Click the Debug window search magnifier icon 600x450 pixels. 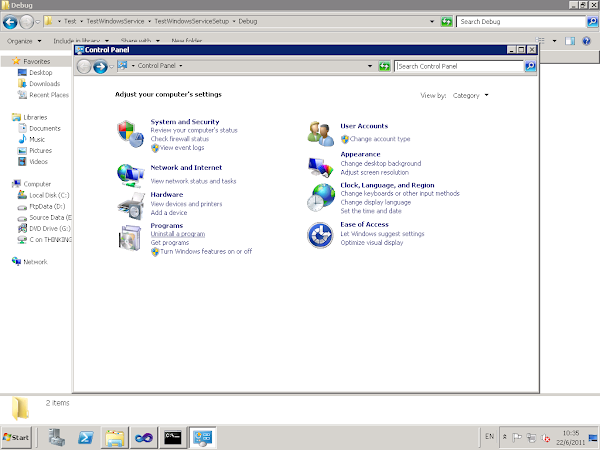592,22
